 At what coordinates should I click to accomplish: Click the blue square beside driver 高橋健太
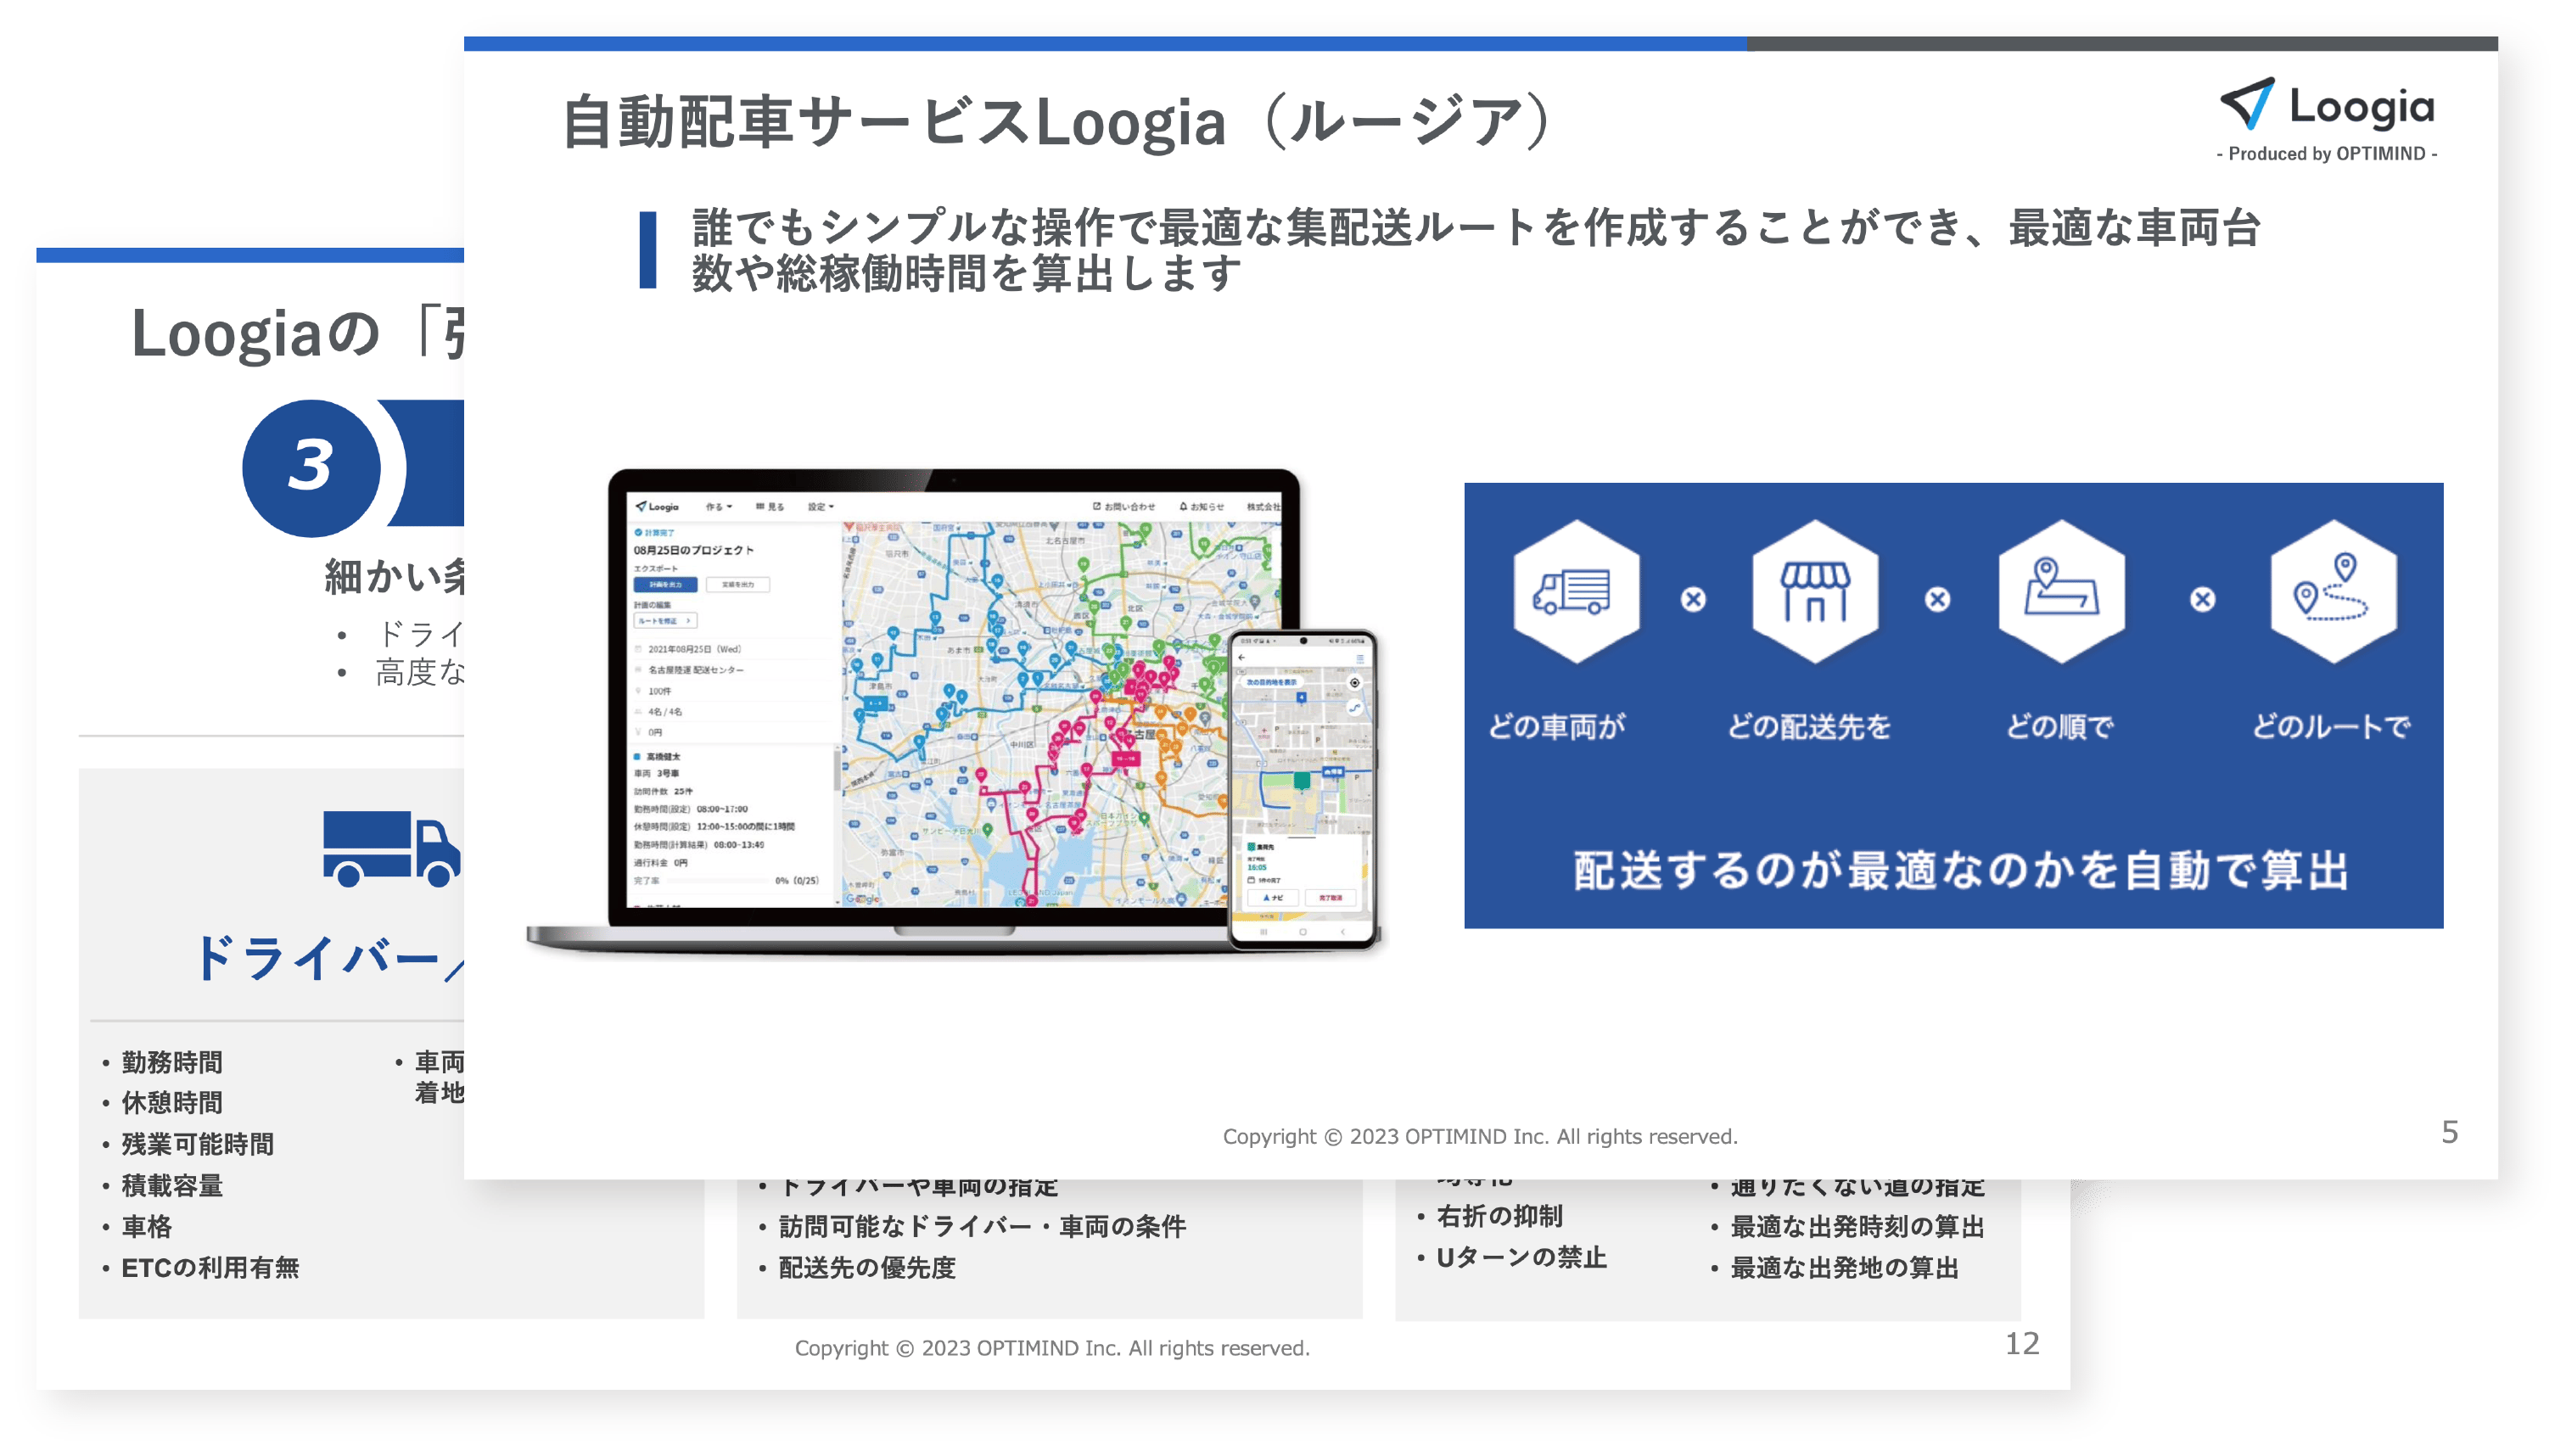638,756
